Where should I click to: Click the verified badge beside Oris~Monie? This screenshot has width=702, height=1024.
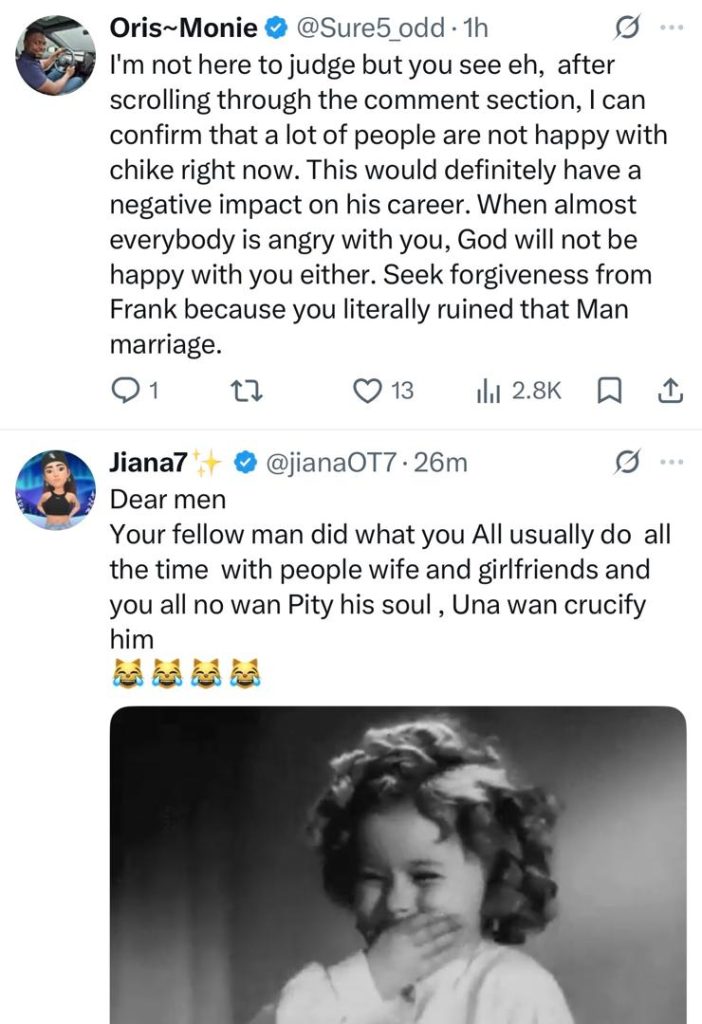(276, 27)
